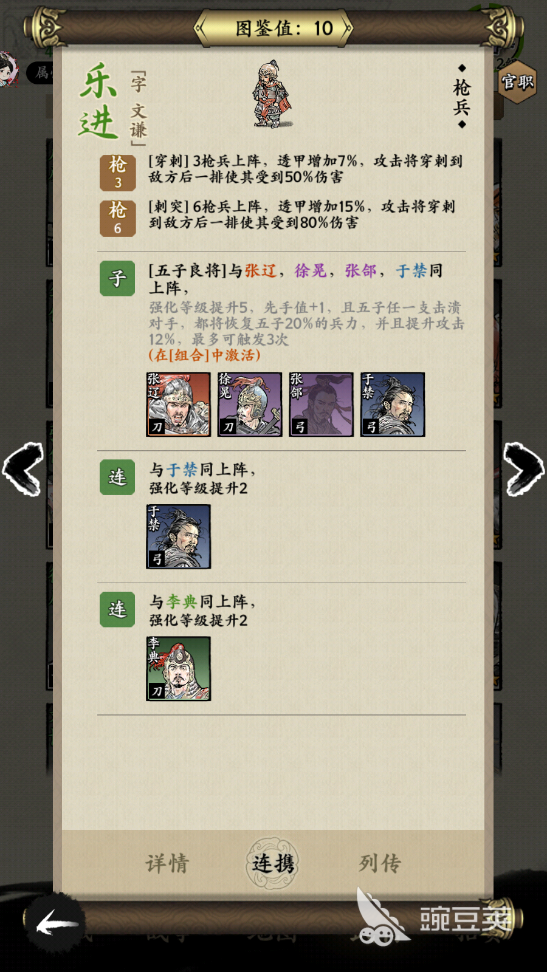Open 张辽 portrait in 五子良将 row
547x972 pixels.
click(x=179, y=405)
